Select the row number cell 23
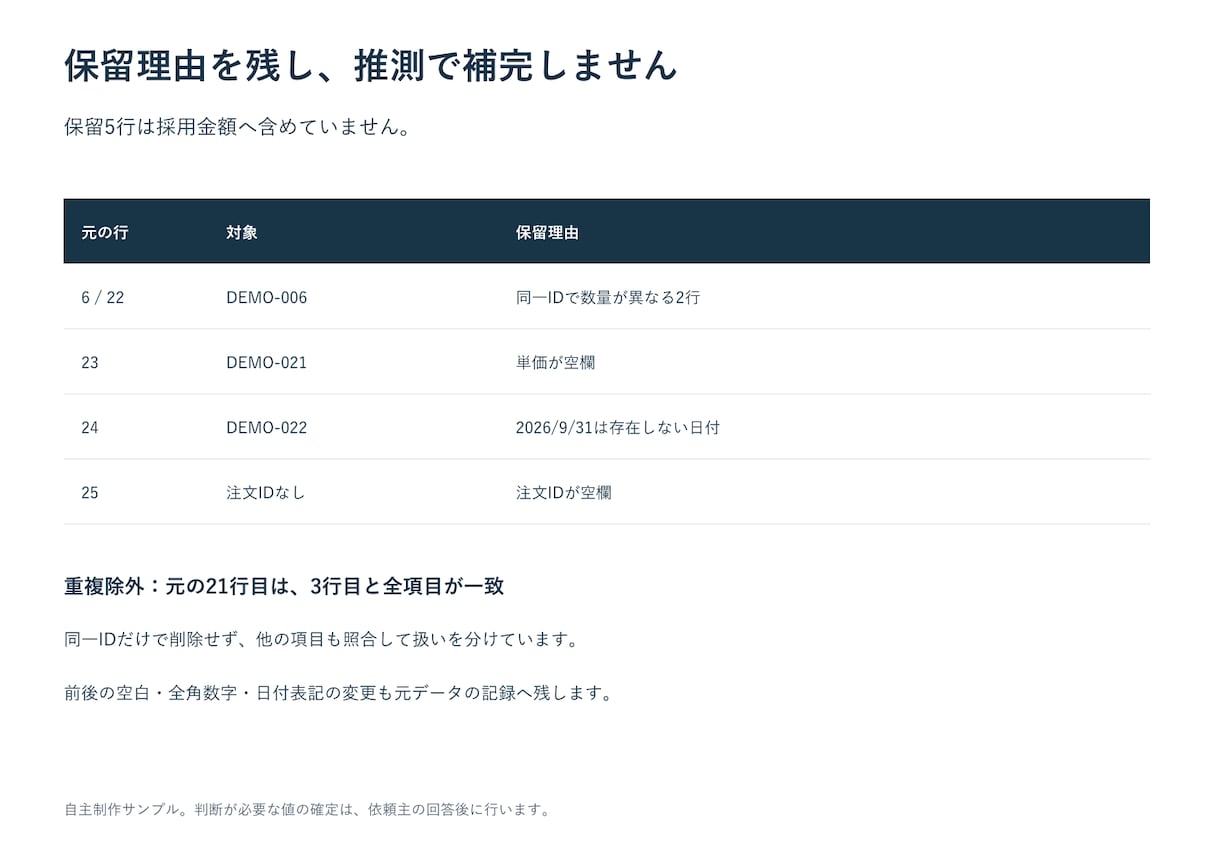 [90, 362]
